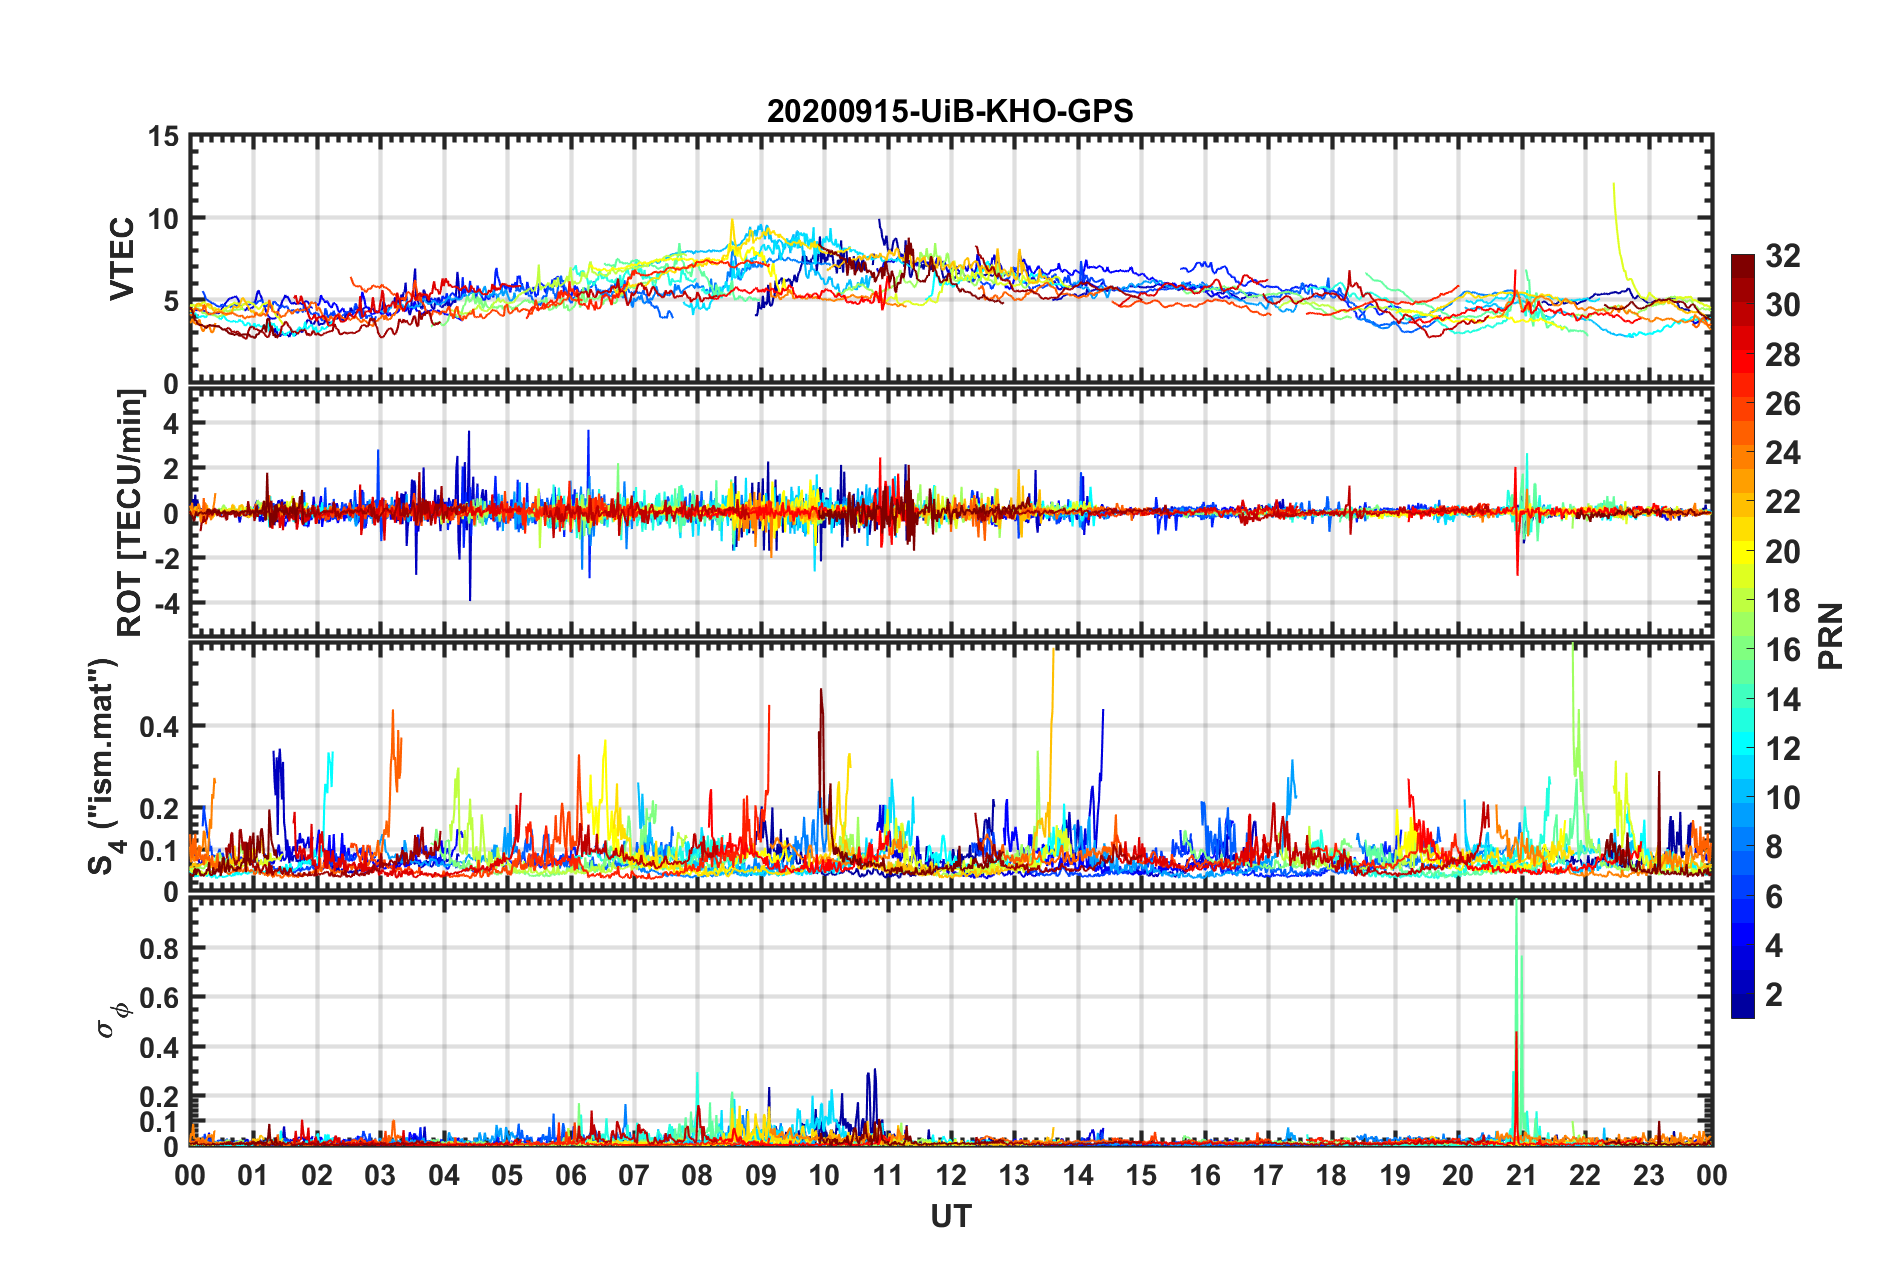Screen dimensions: 1902x1272
Task: Click sigma phi y-tick label 0.8
Action: [159, 948]
